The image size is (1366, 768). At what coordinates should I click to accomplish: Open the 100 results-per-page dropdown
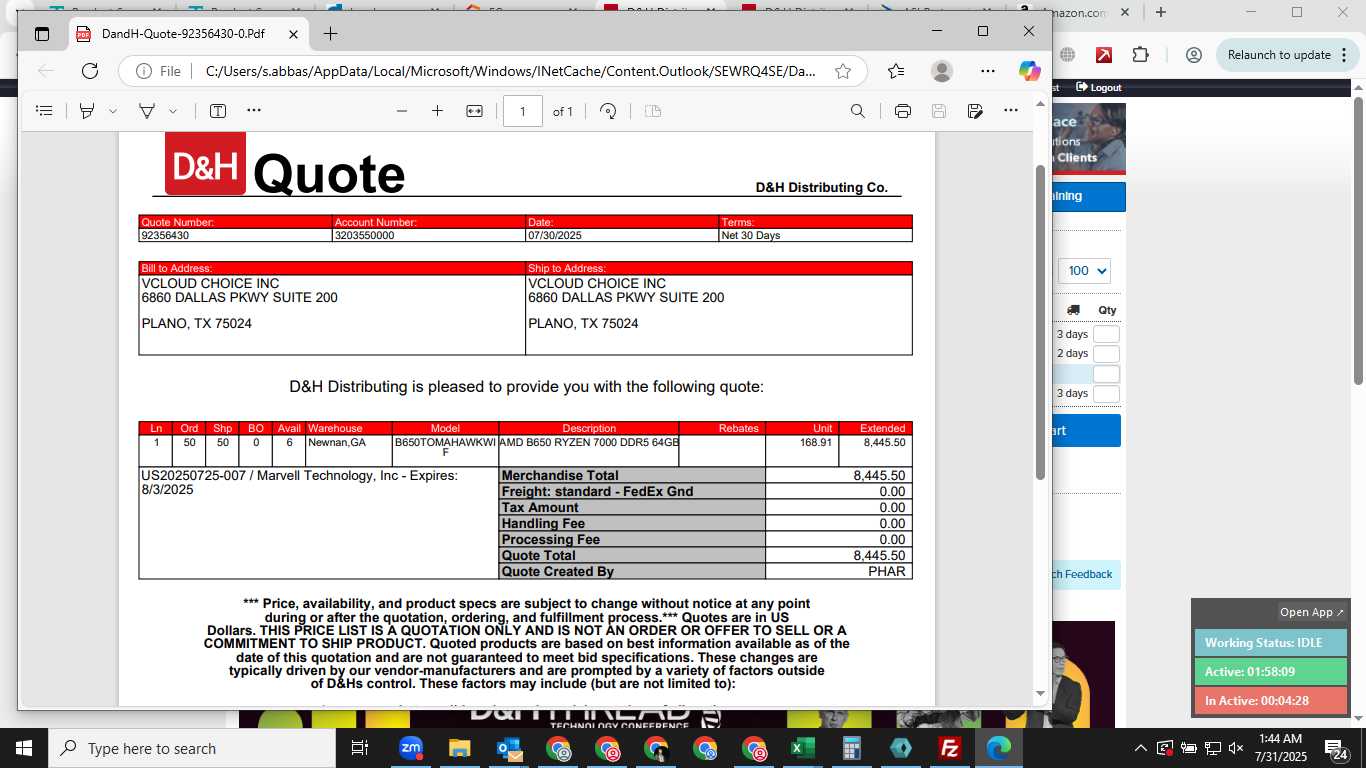(x=1084, y=271)
